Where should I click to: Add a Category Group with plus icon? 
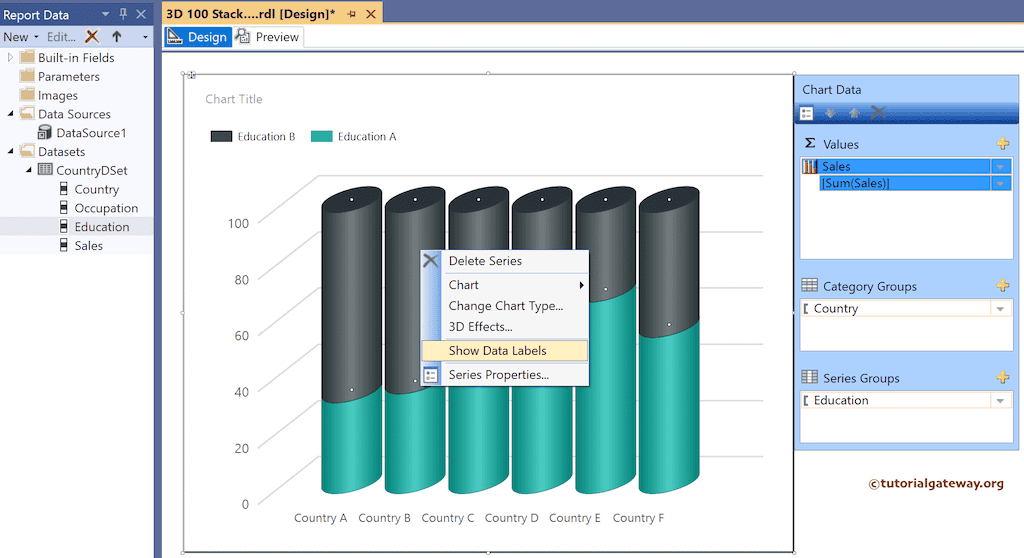[1003, 286]
